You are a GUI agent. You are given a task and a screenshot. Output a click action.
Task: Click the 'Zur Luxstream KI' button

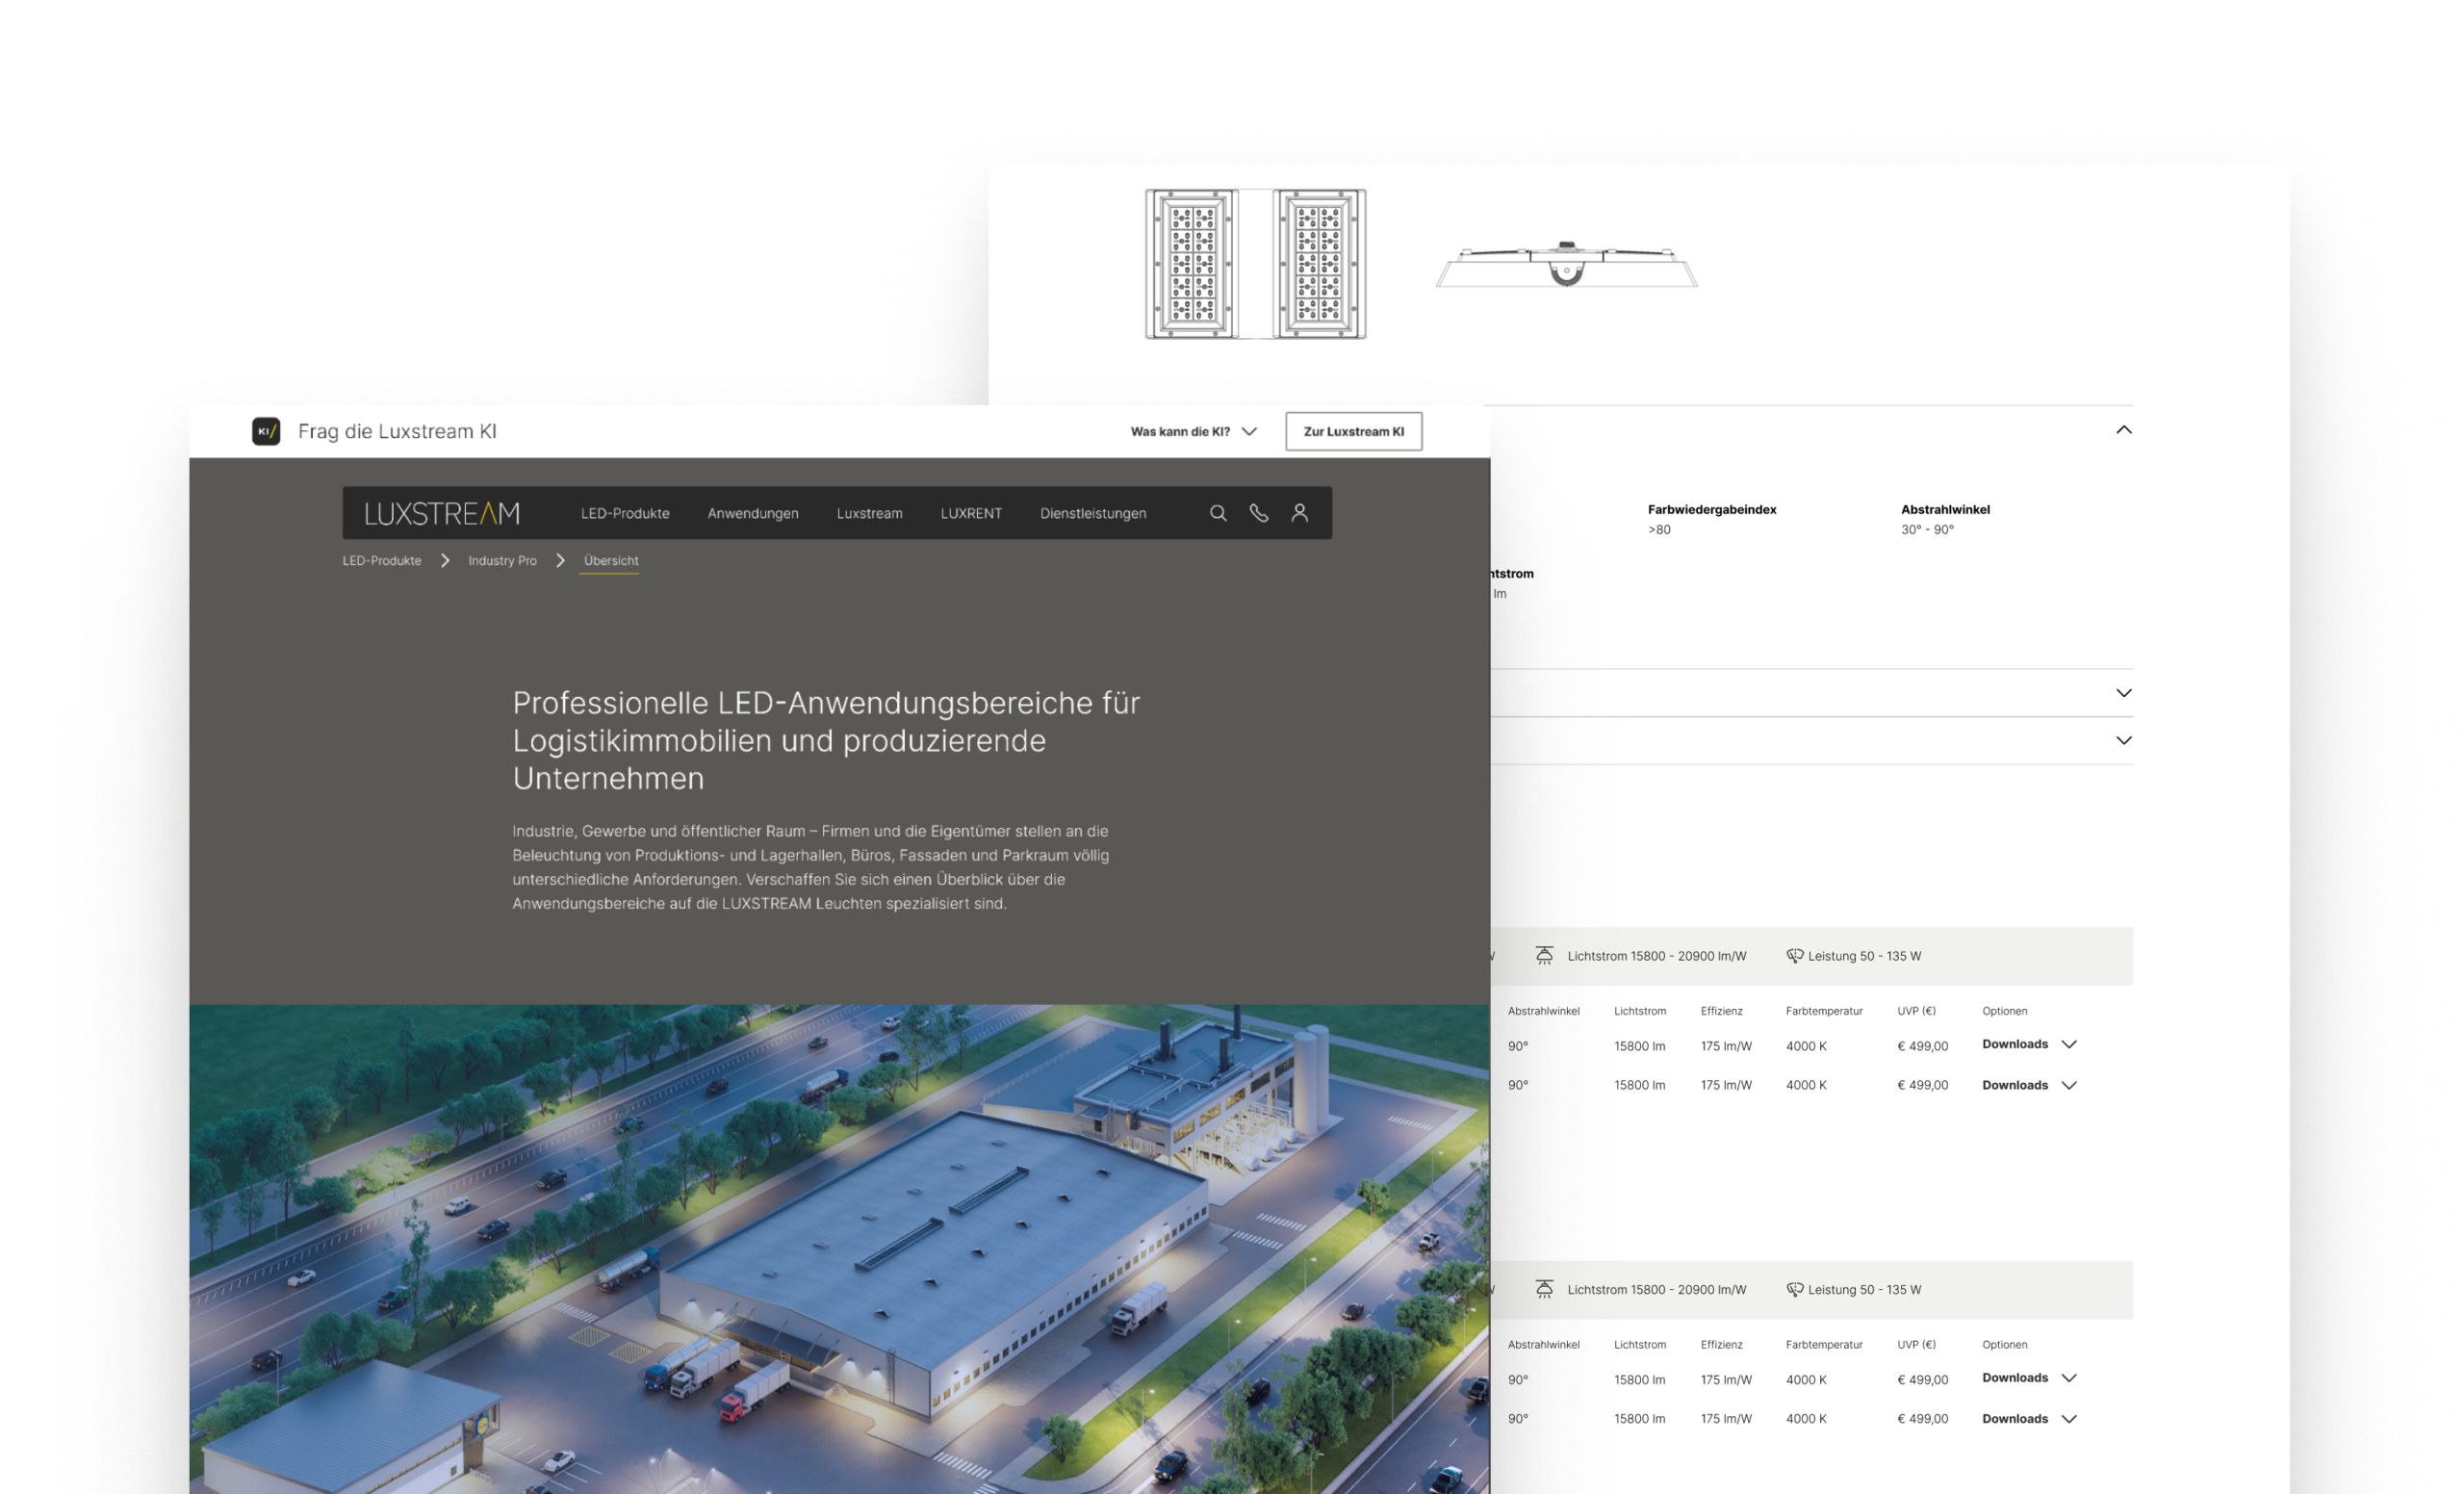tap(1353, 432)
